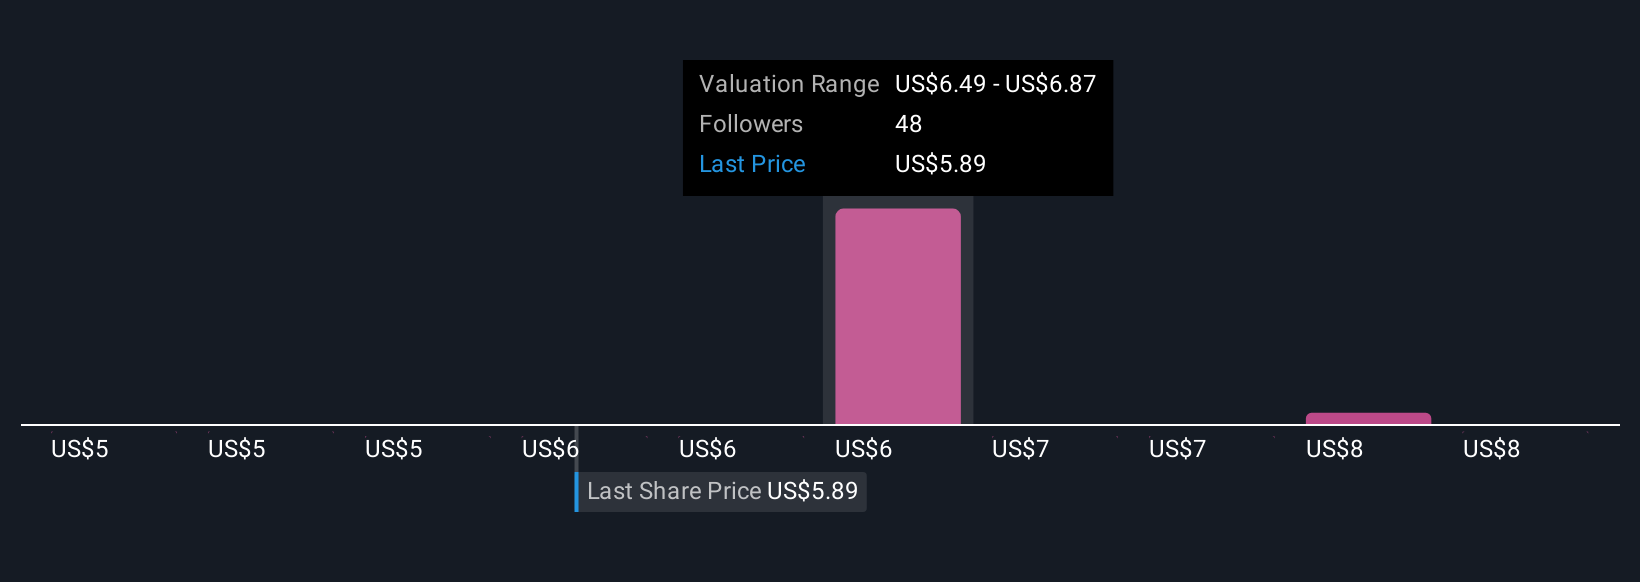Open the Last Price link in tooltip
Viewport: 1640px width, 582px height.
752,164
